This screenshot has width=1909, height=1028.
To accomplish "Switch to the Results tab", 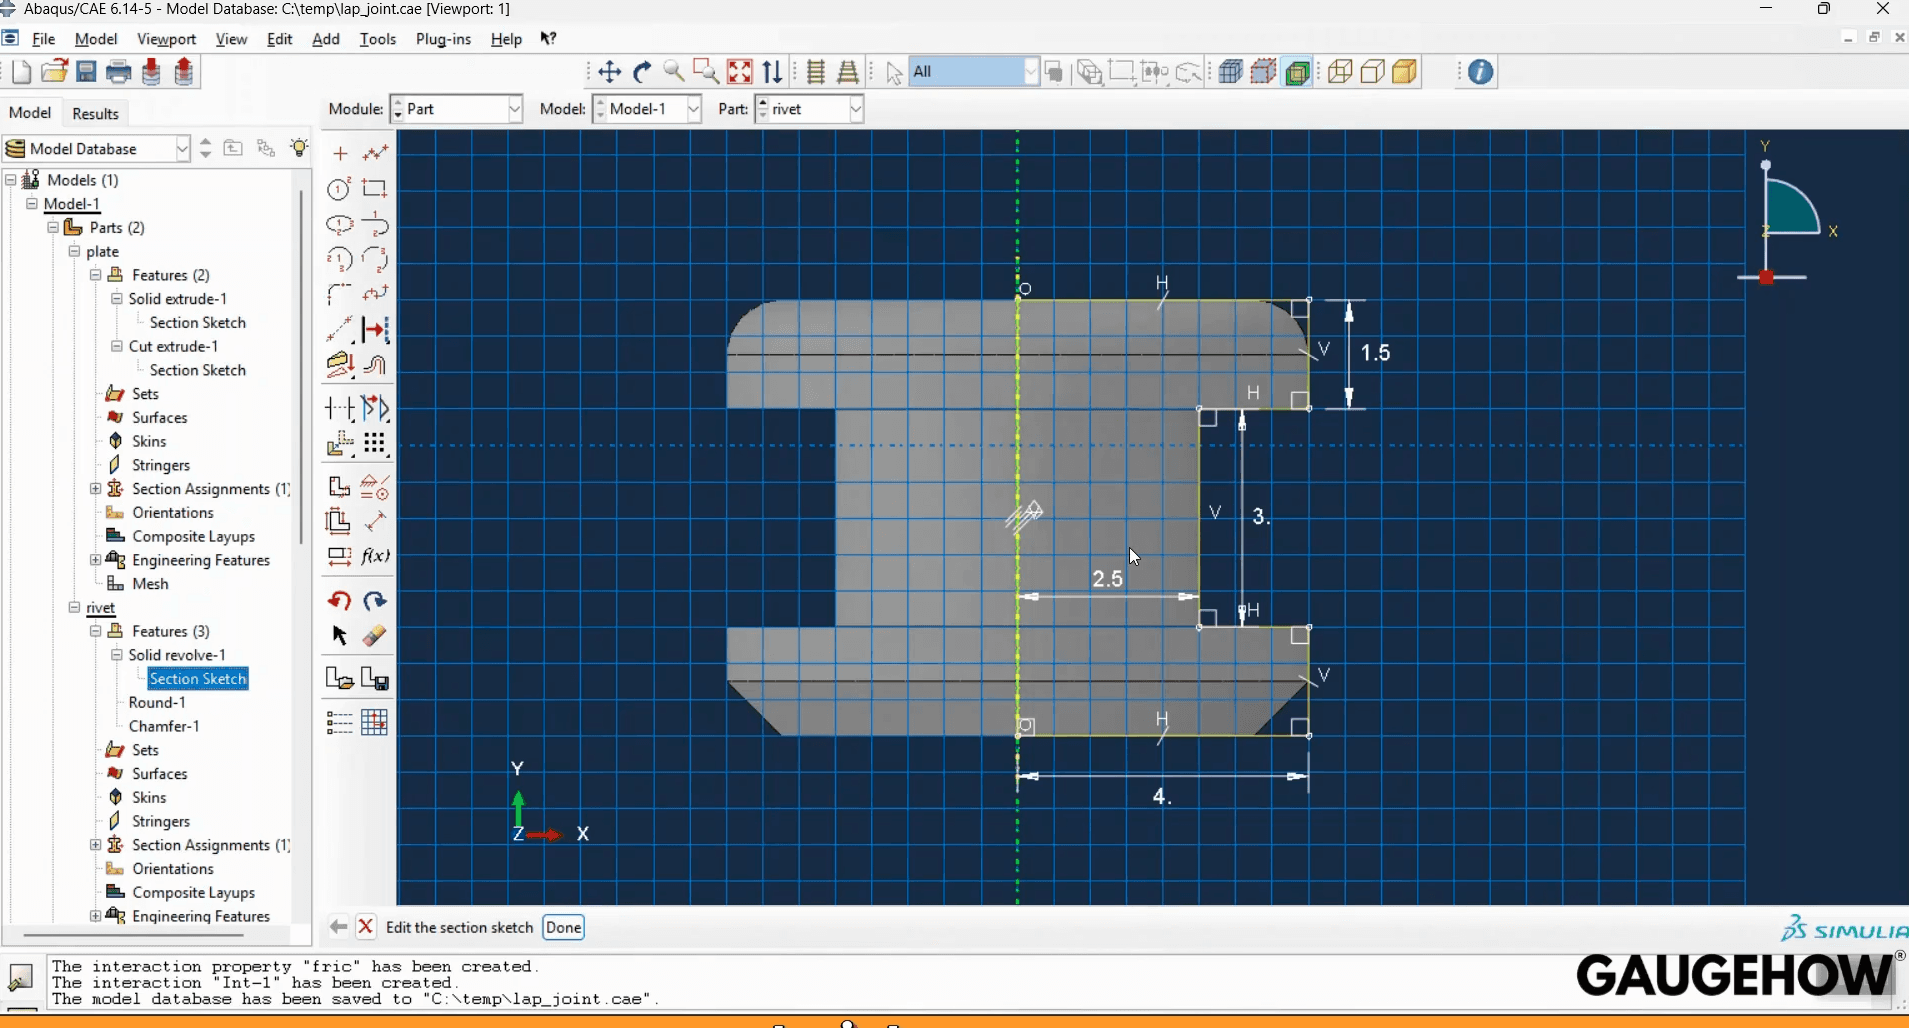I will [95, 113].
